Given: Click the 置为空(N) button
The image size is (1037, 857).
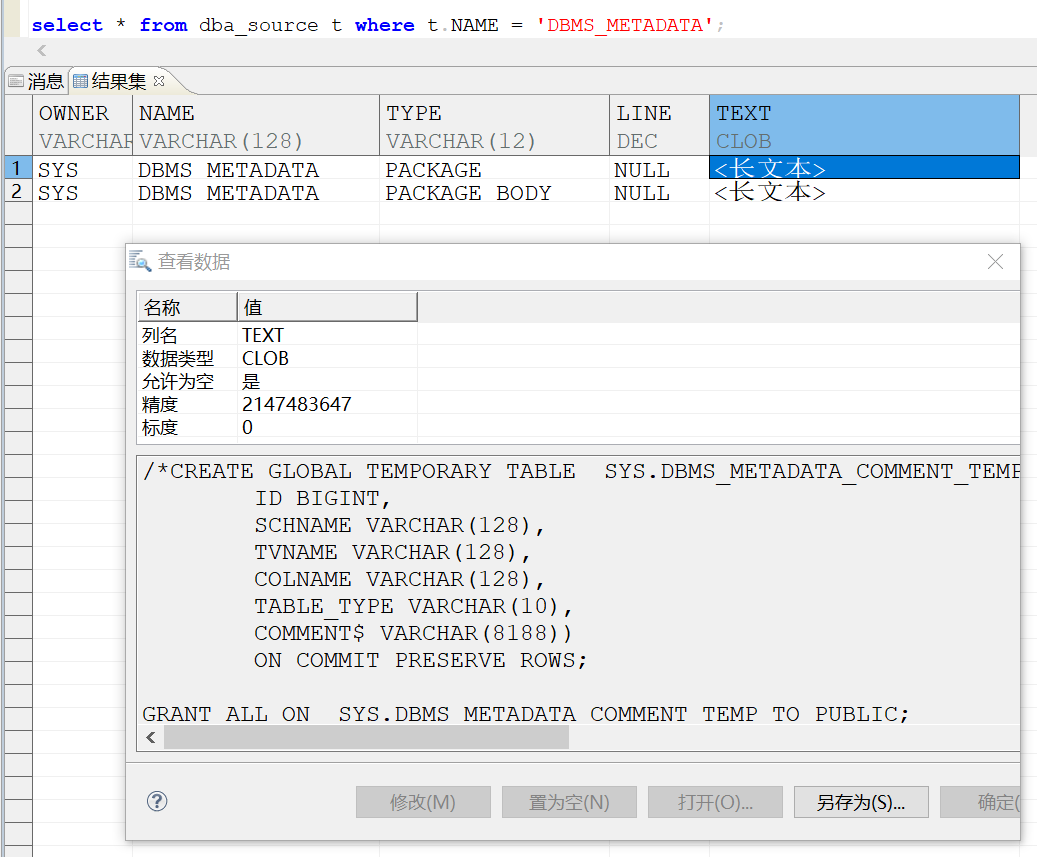Looking at the screenshot, I should click(x=569, y=802).
